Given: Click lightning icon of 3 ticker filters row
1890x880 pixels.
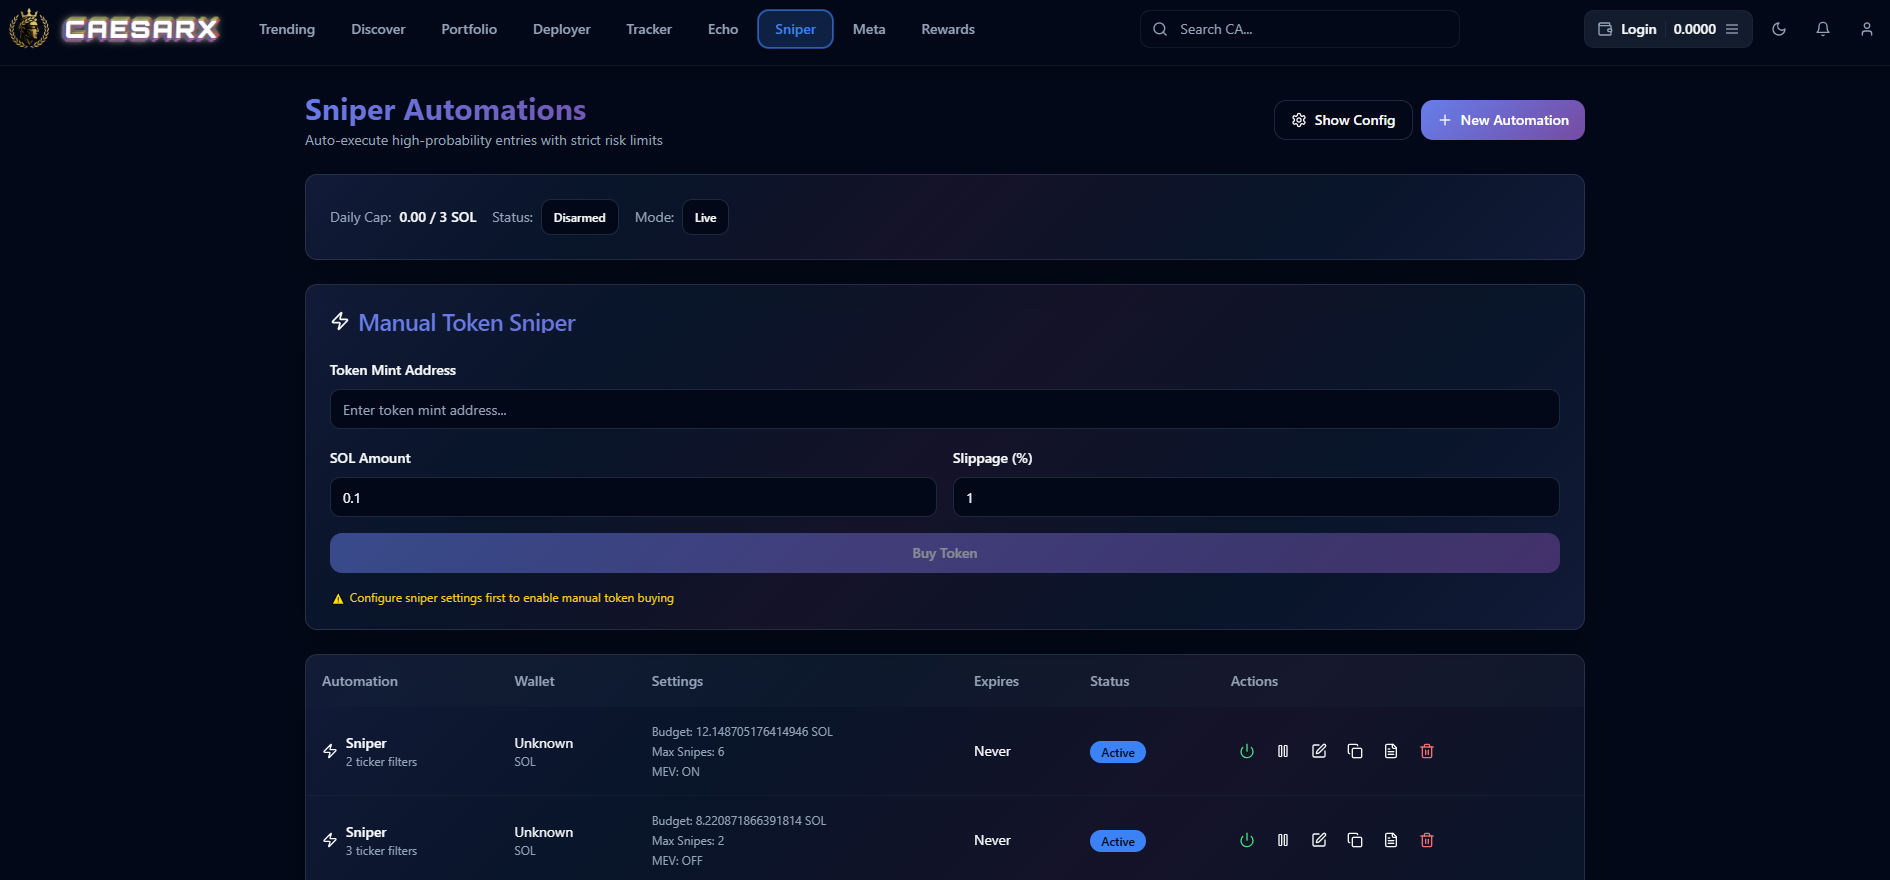Looking at the screenshot, I should click(x=330, y=840).
